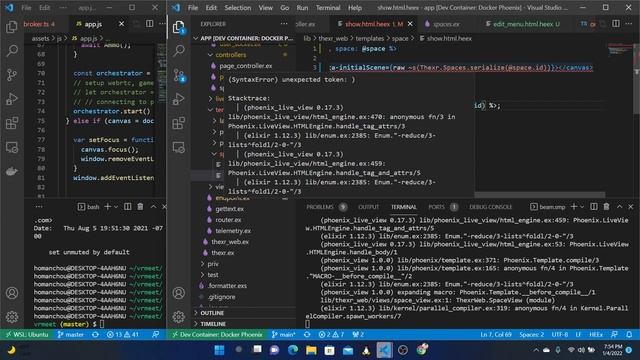The height and width of the screenshot is (360, 640).
Task: Open Extensions view in left VS Code window
Action: point(12,123)
